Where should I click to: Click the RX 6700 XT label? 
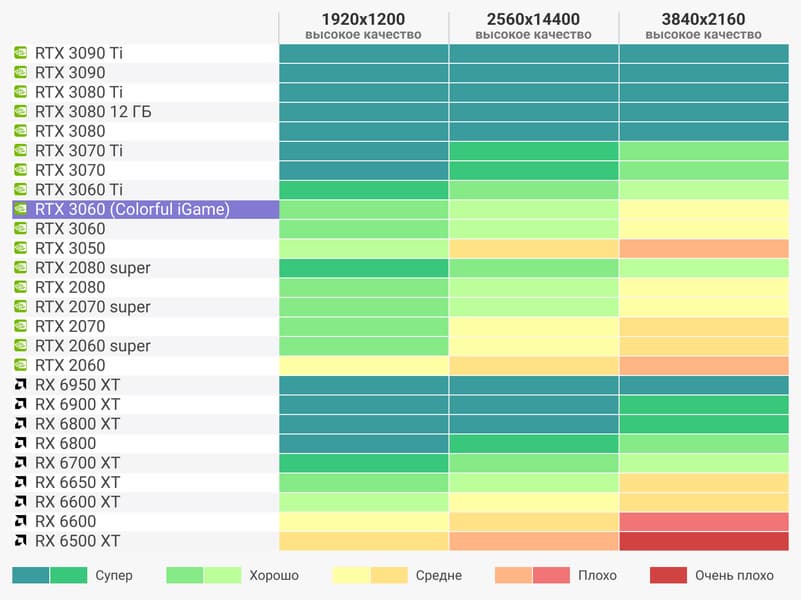77,463
